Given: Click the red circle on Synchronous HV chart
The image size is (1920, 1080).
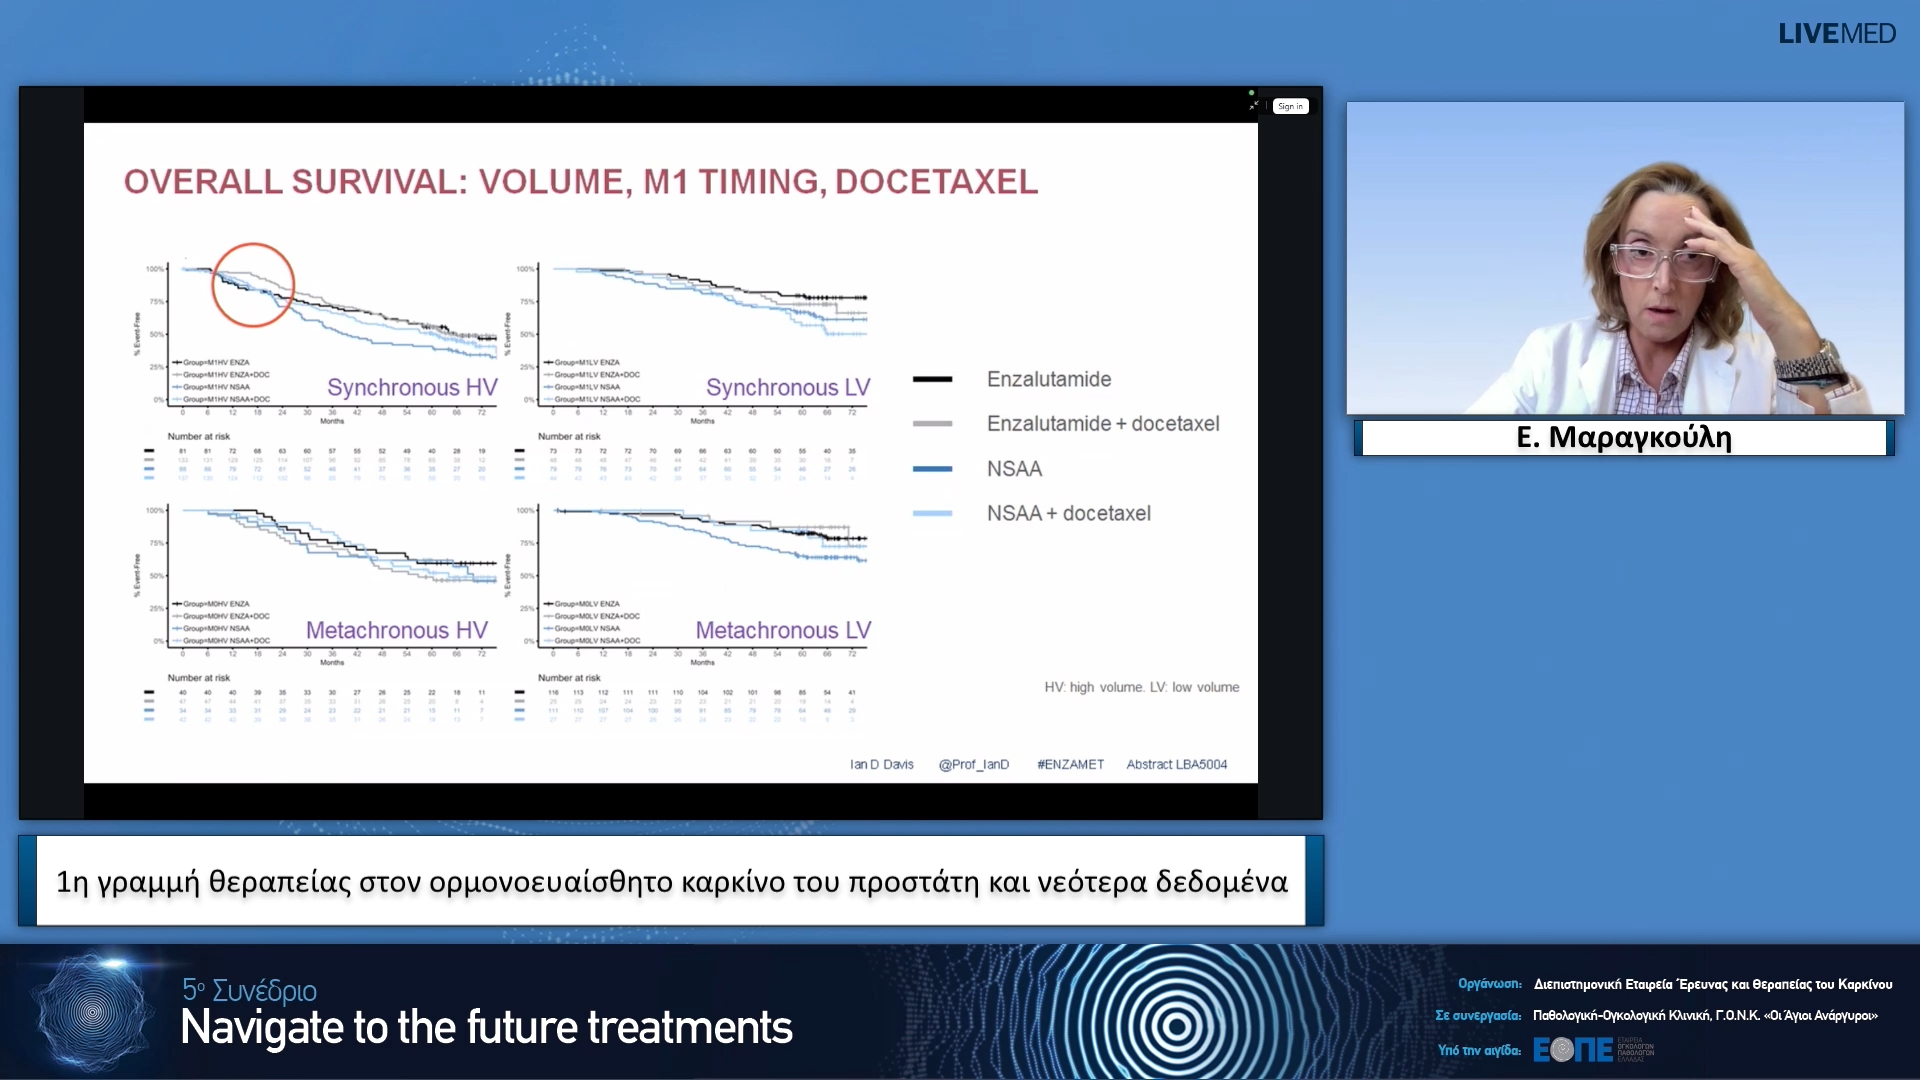Looking at the screenshot, I should [x=253, y=285].
